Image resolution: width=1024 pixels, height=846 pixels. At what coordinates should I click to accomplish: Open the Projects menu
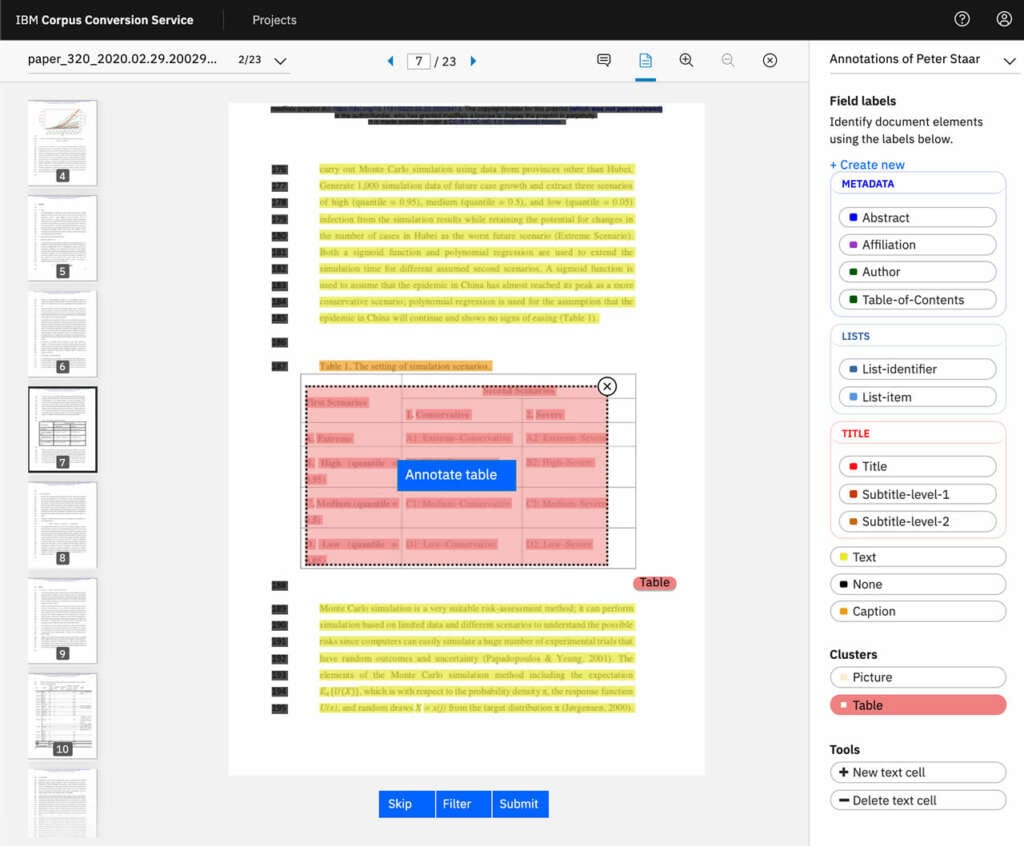274,20
